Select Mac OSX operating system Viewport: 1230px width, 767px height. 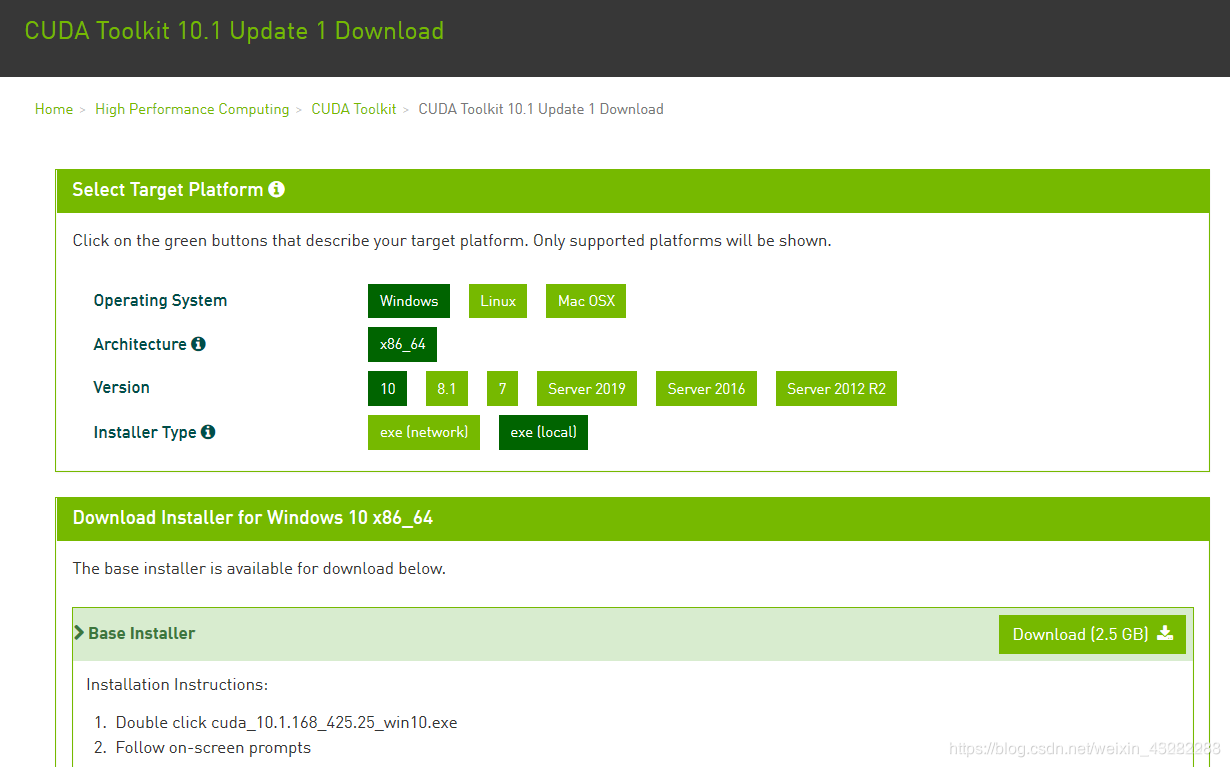[586, 301]
